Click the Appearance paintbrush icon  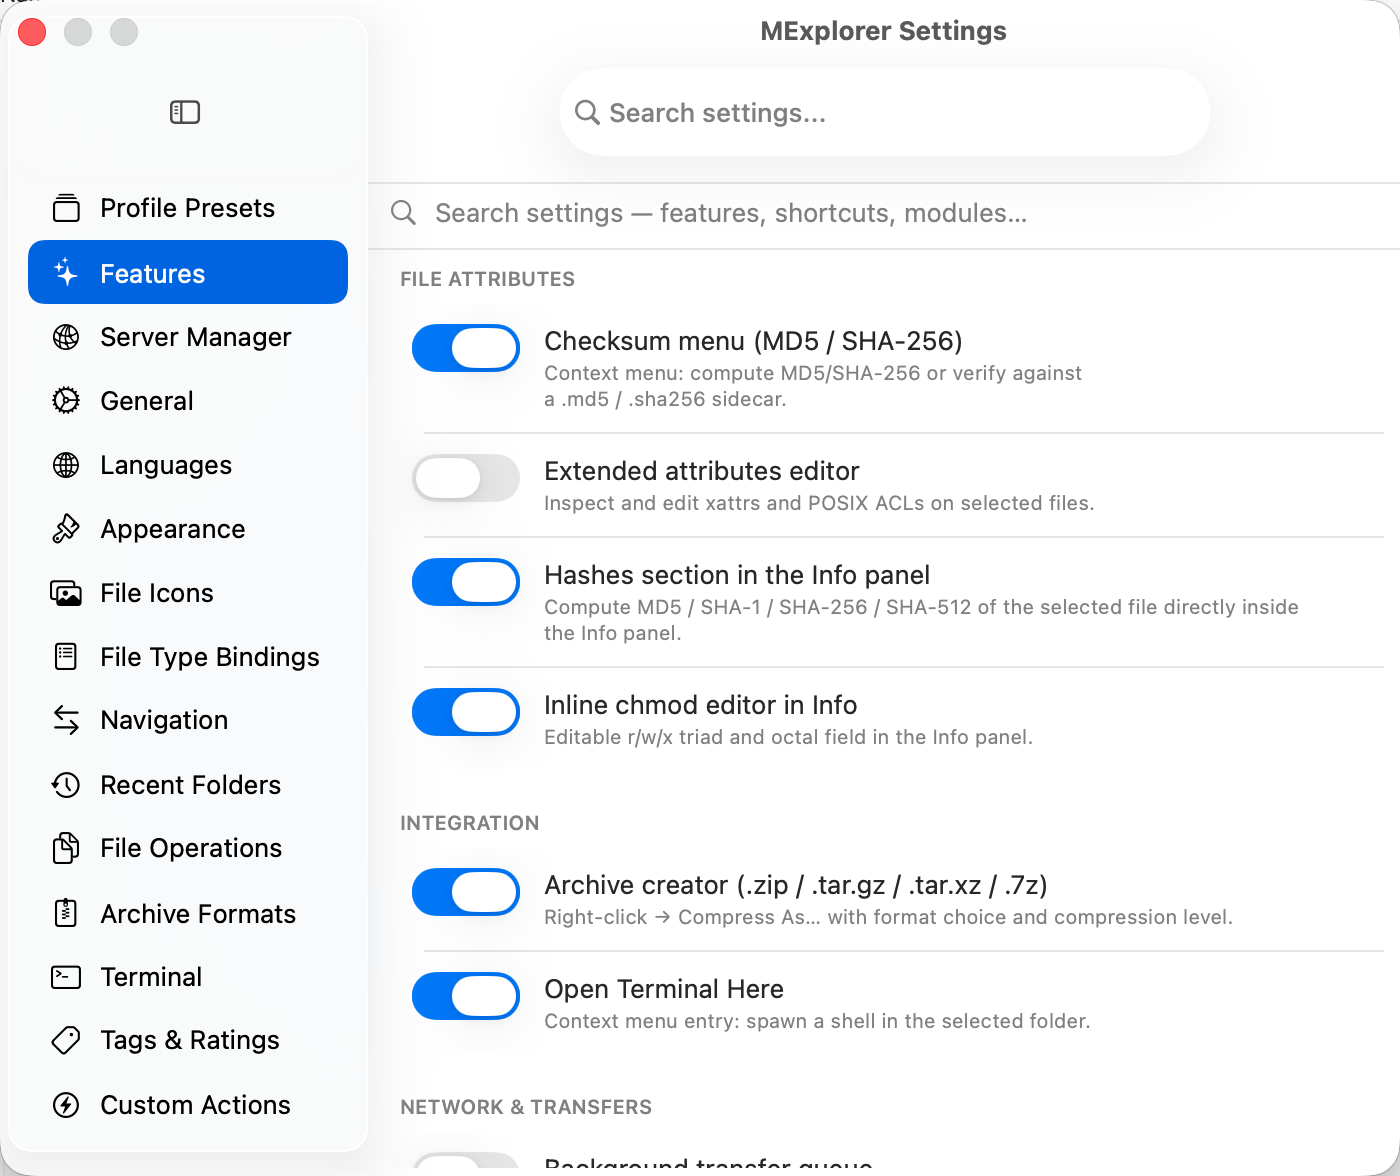(x=66, y=529)
